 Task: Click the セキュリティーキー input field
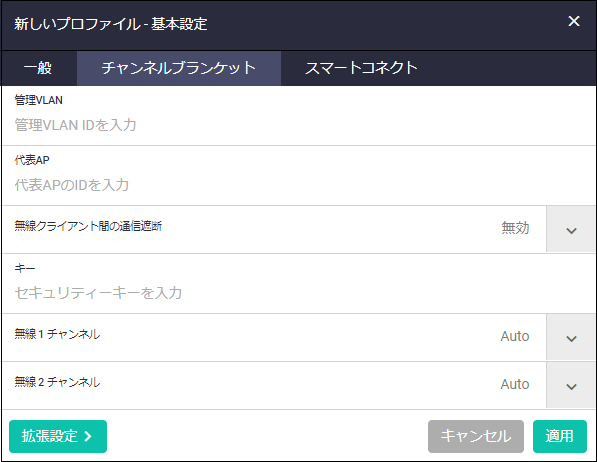298,293
